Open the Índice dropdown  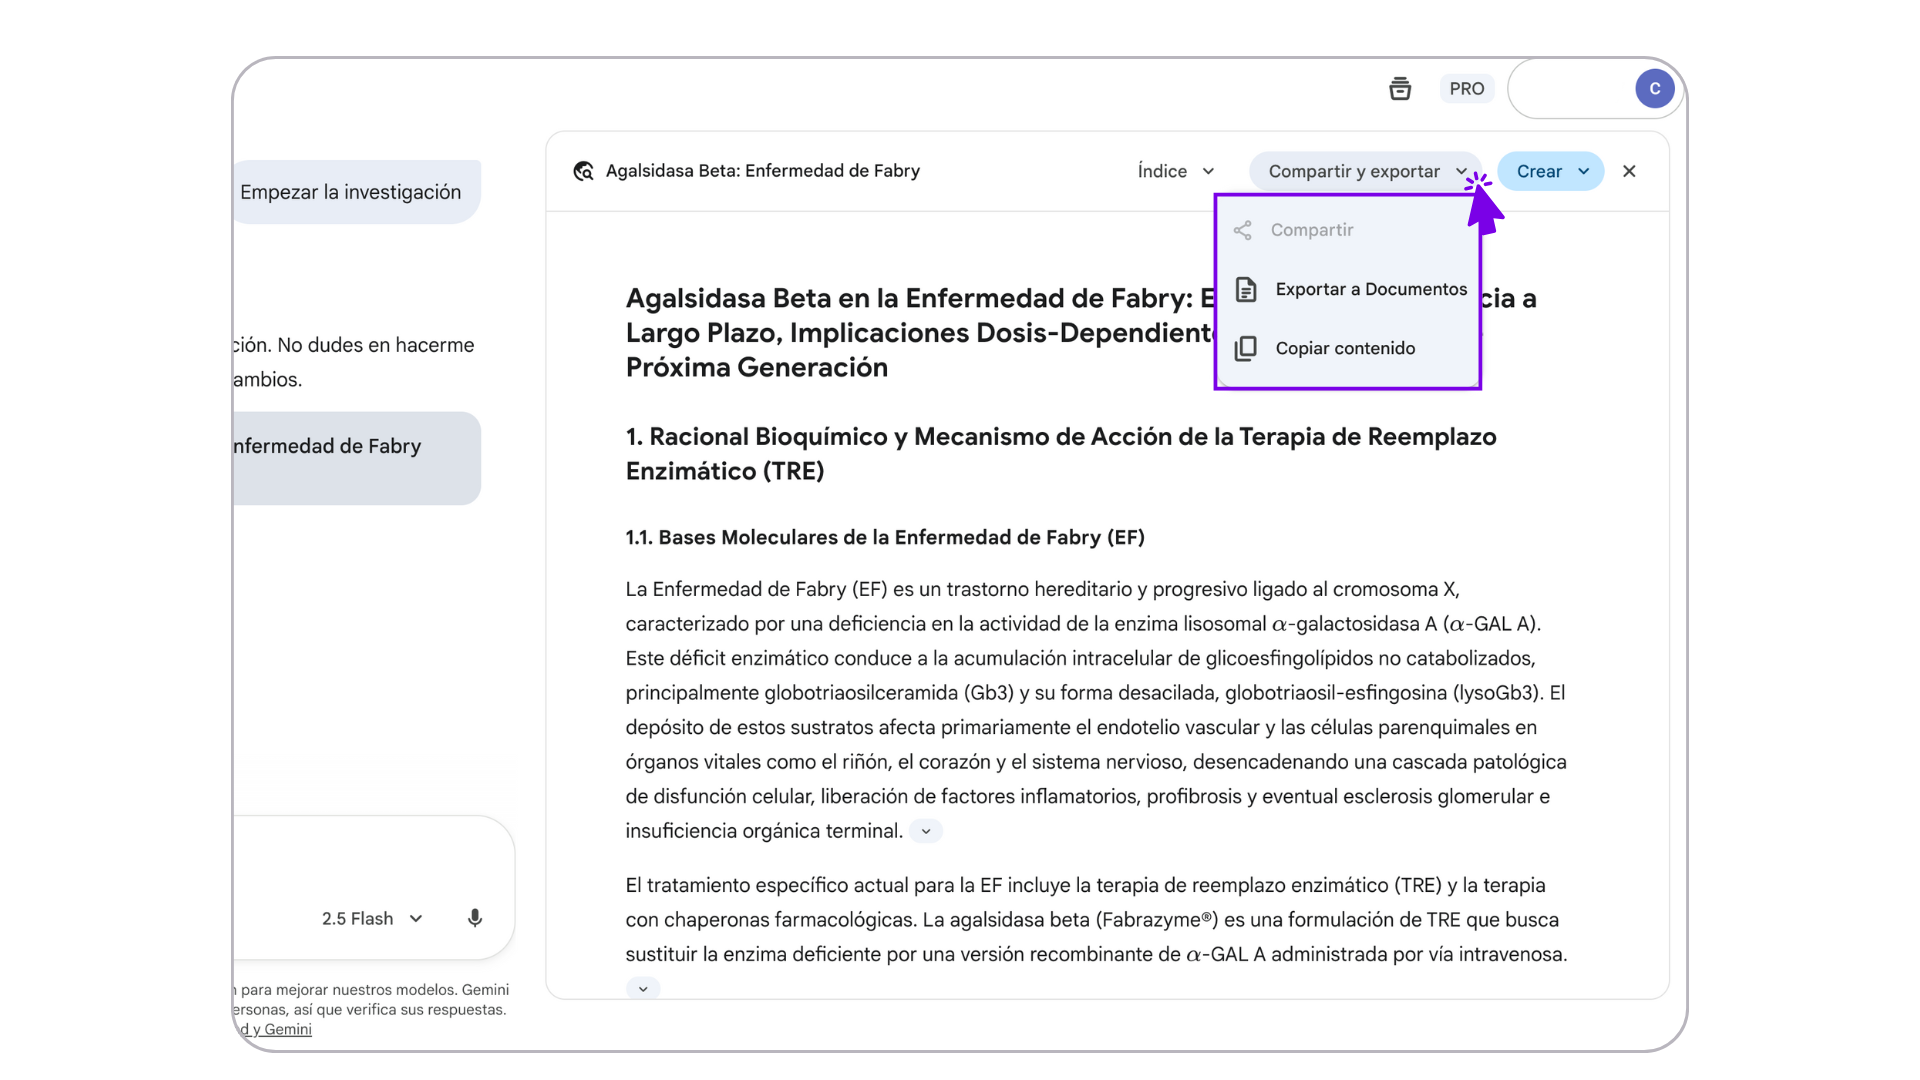(1176, 171)
